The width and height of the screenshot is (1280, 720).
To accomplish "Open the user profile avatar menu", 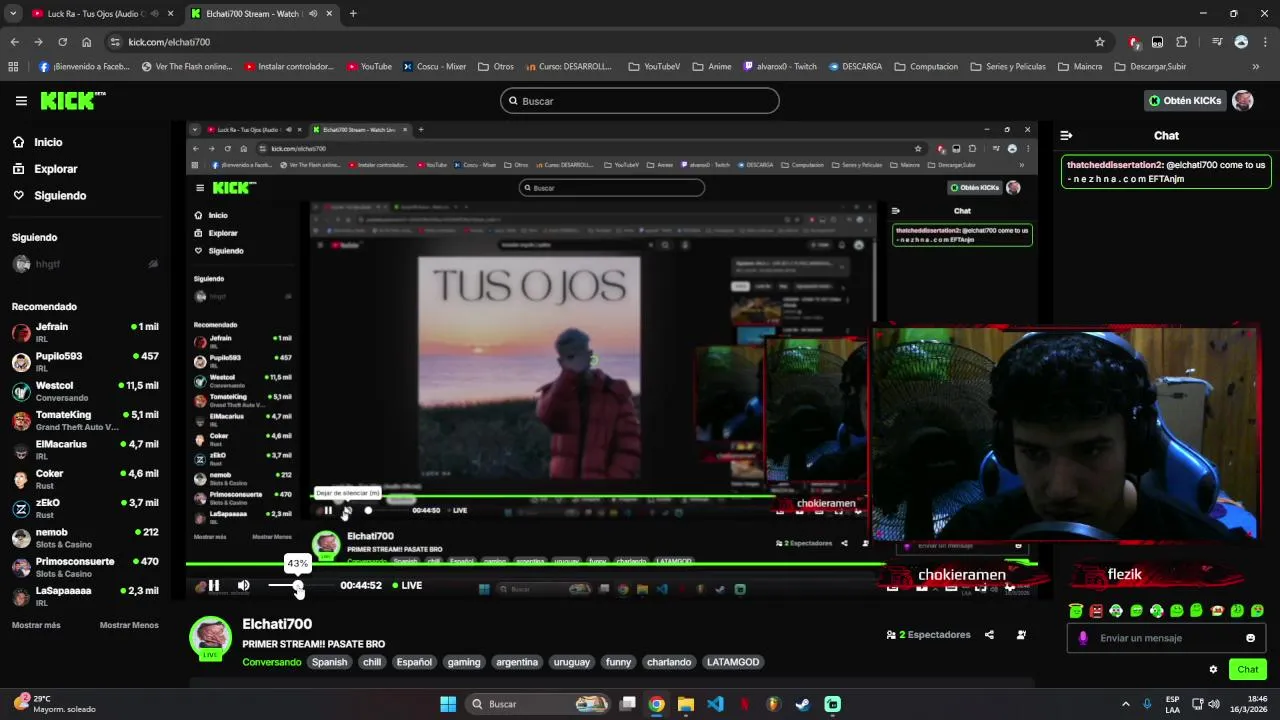I will tap(1243, 101).
